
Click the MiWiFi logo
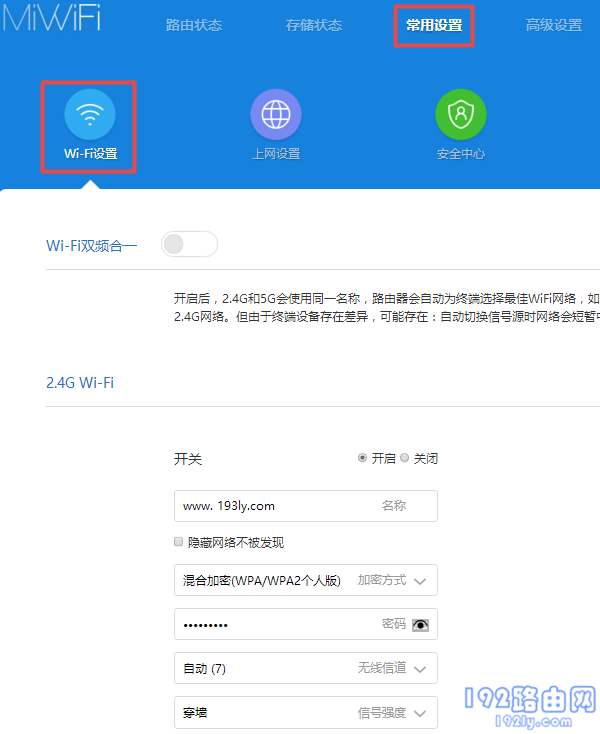click(x=50, y=18)
